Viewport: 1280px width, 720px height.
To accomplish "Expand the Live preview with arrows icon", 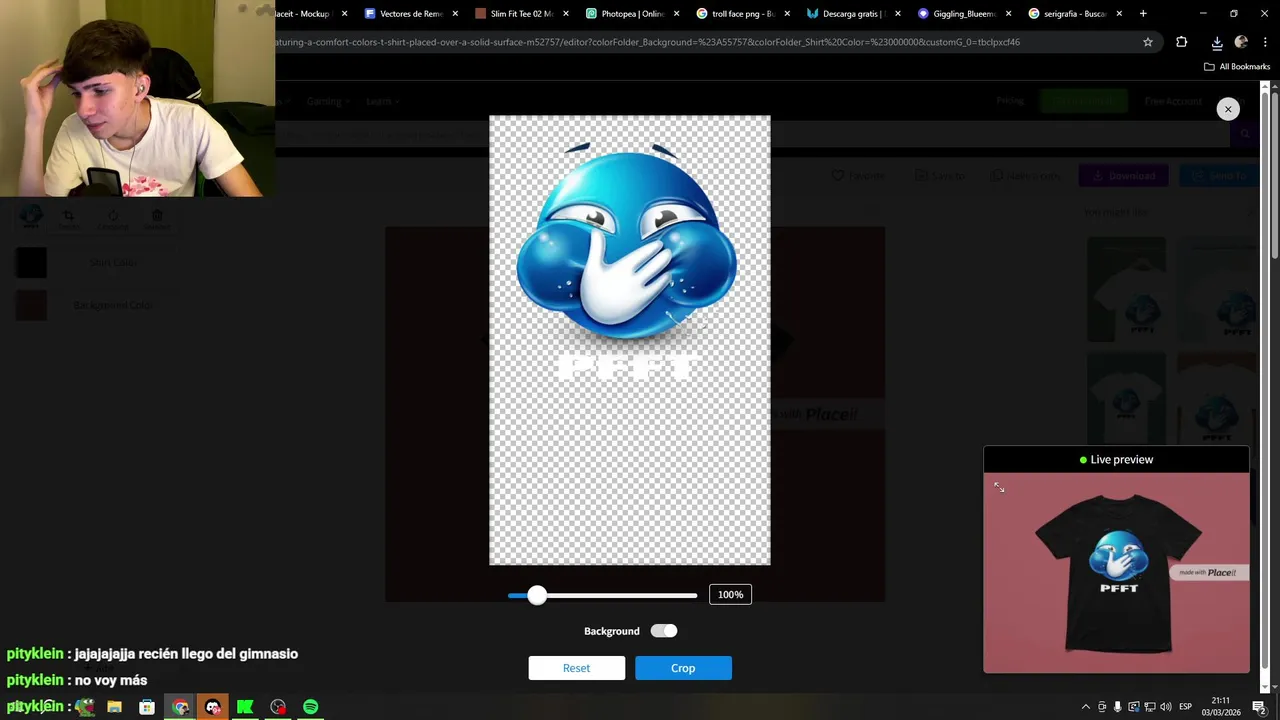I will (999, 487).
